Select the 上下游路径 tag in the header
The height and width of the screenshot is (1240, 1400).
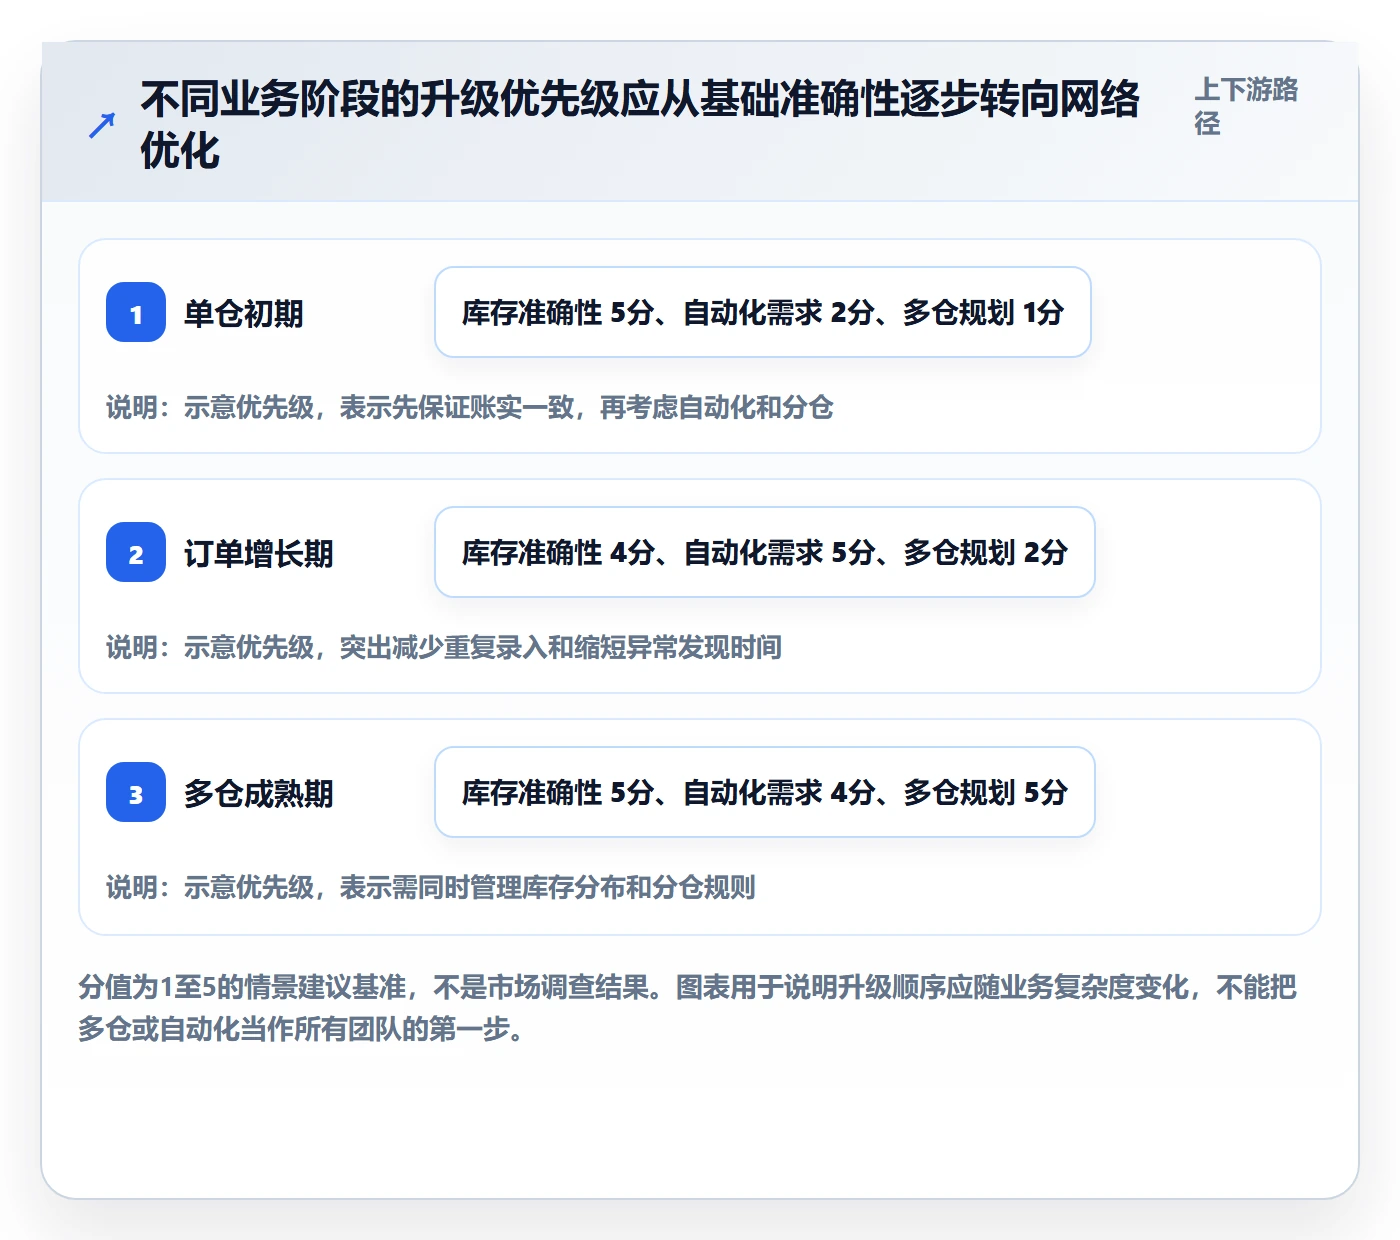(1246, 106)
